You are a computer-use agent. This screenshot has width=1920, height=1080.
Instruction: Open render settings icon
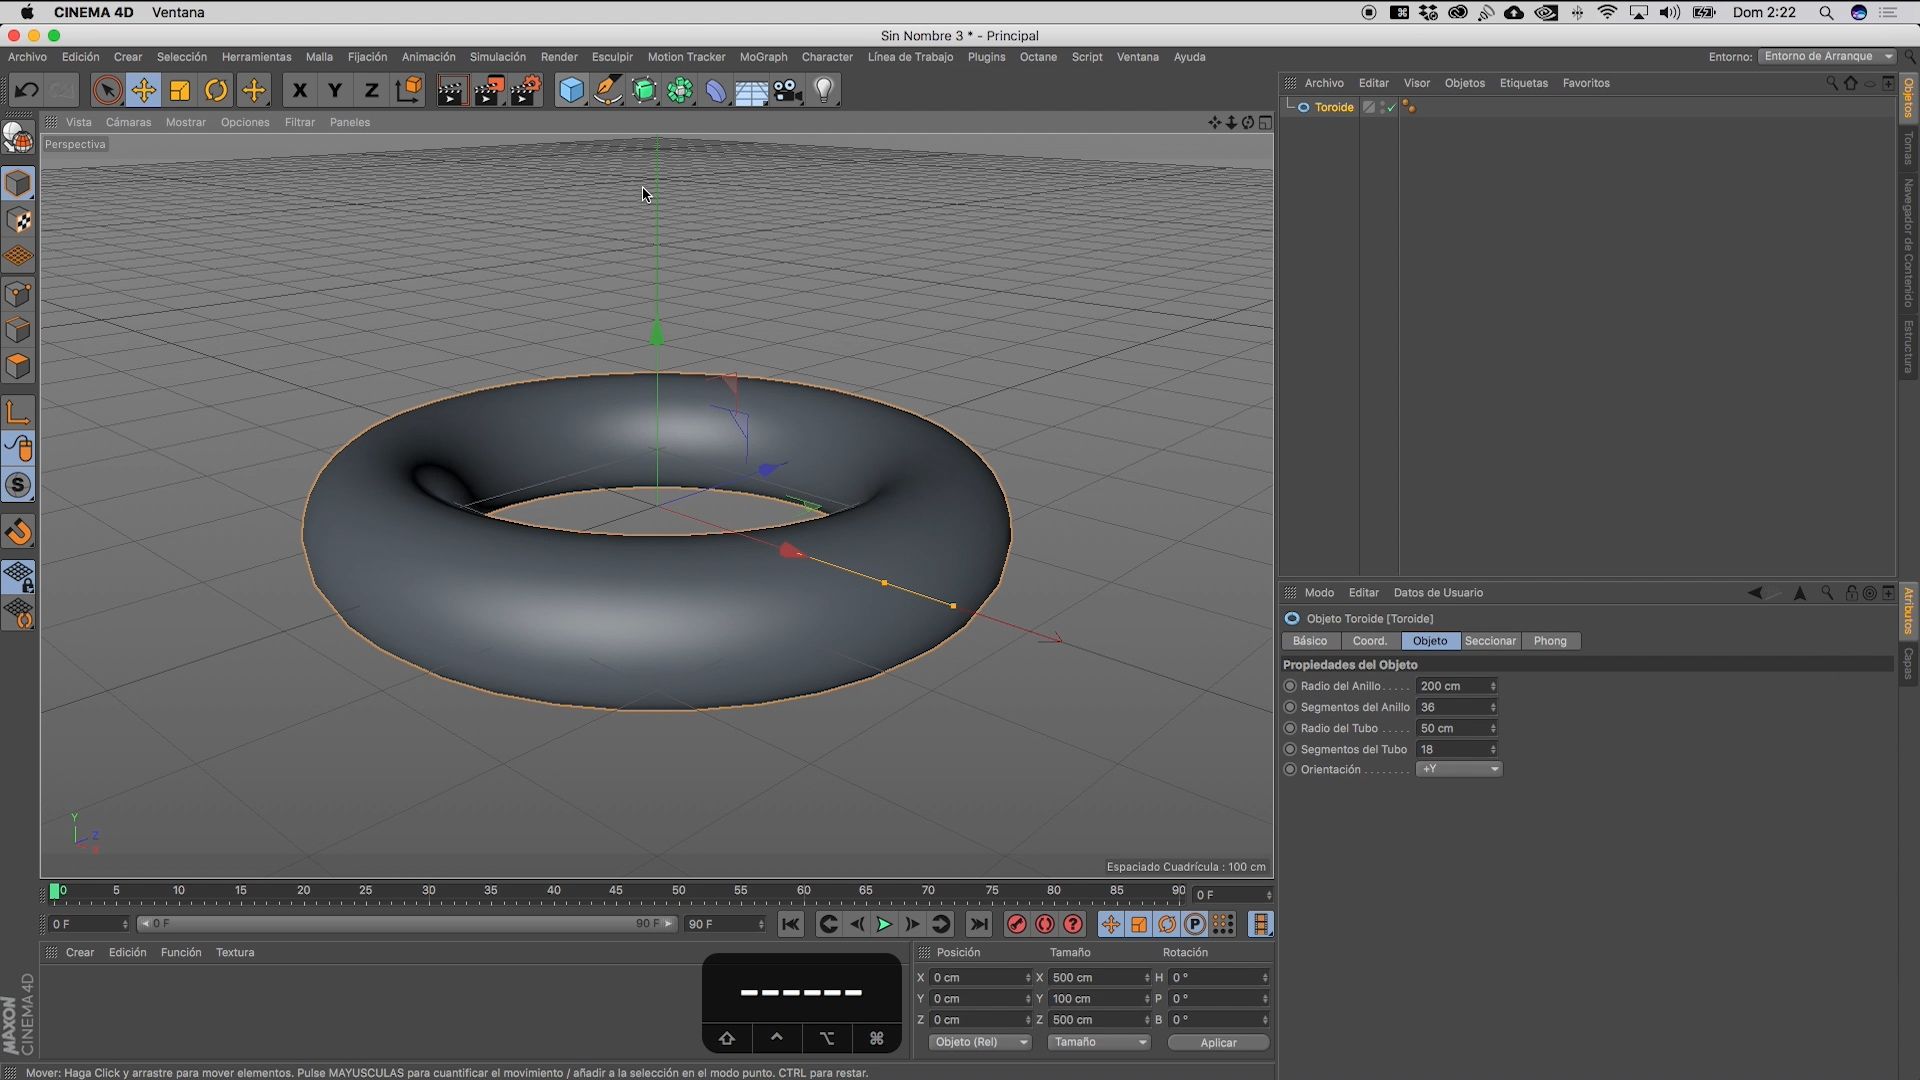click(526, 90)
